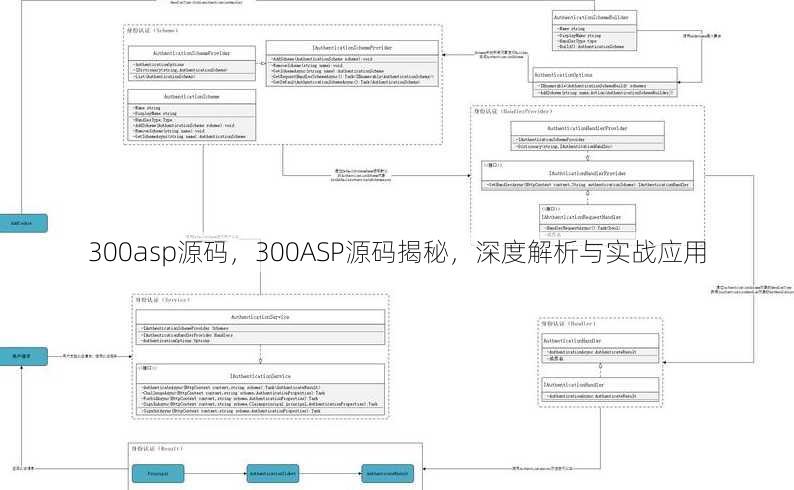Viewport: 794px width, 490px height.
Task: Select GetHandlerAsync method row in IAuthenticationHandlerProvider
Action: coord(587,185)
